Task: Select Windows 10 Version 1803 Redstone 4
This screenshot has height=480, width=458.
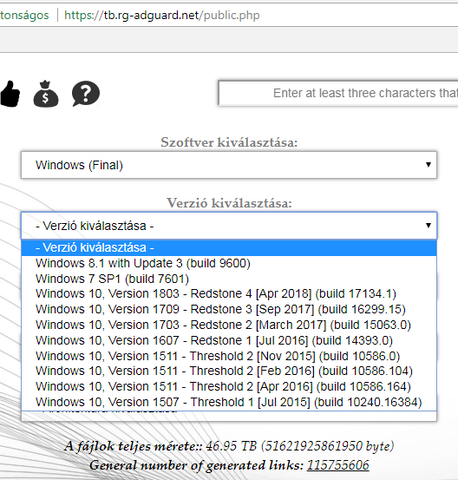Action: click(x=229, y=294)
